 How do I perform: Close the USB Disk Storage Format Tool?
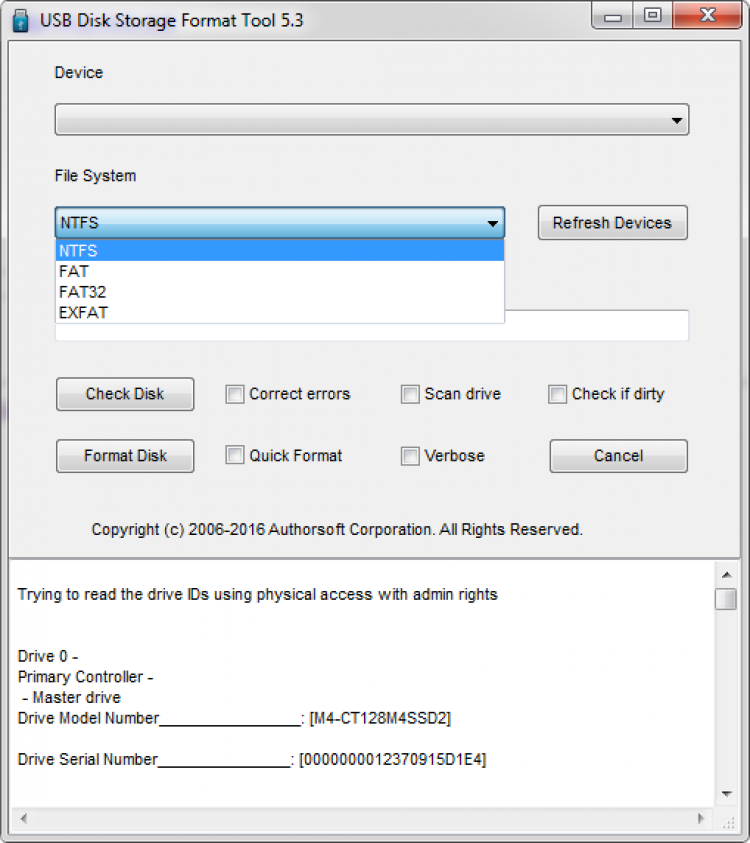[x=709, y=16]
